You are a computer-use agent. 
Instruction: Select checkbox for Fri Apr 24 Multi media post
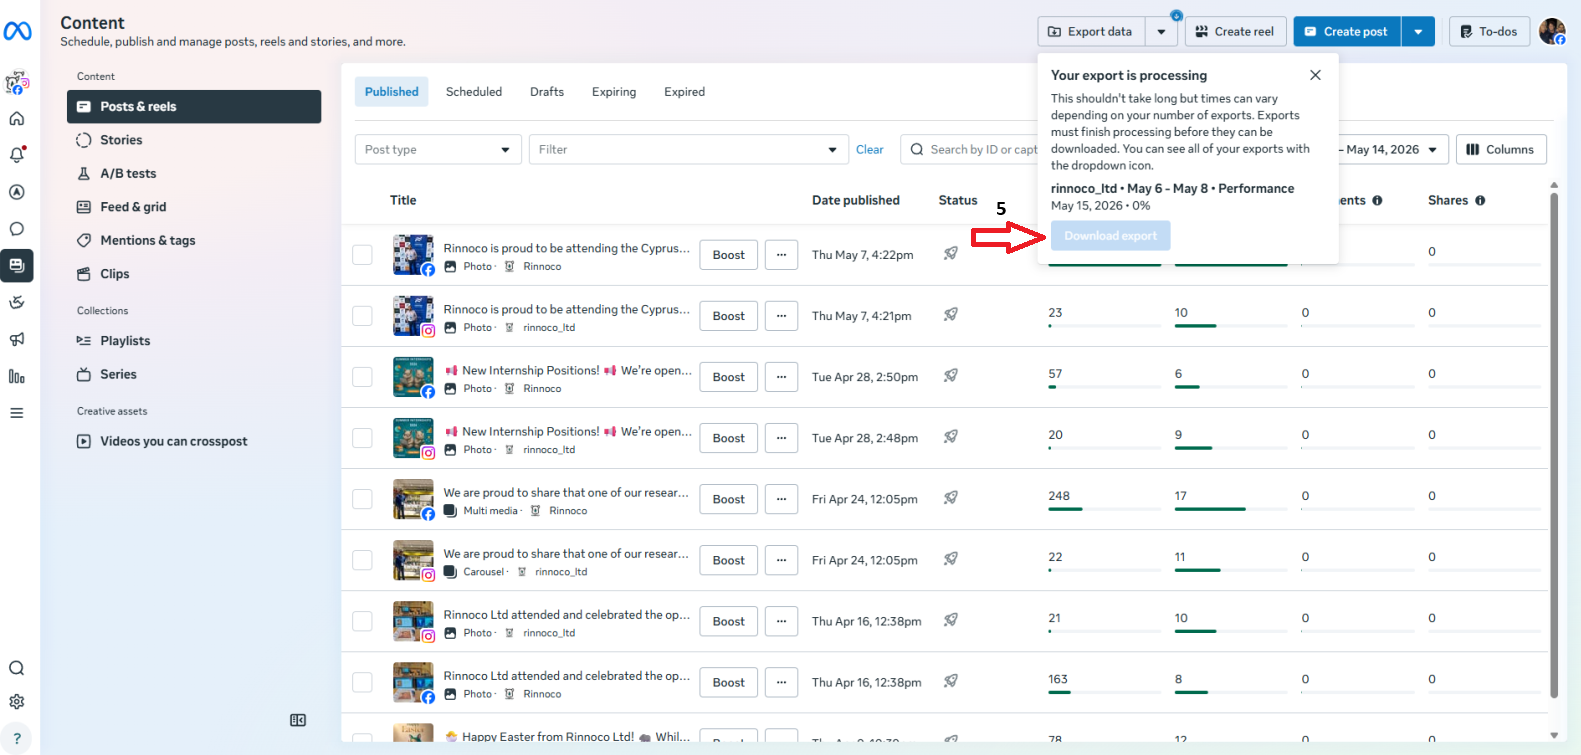coord(362,499)
